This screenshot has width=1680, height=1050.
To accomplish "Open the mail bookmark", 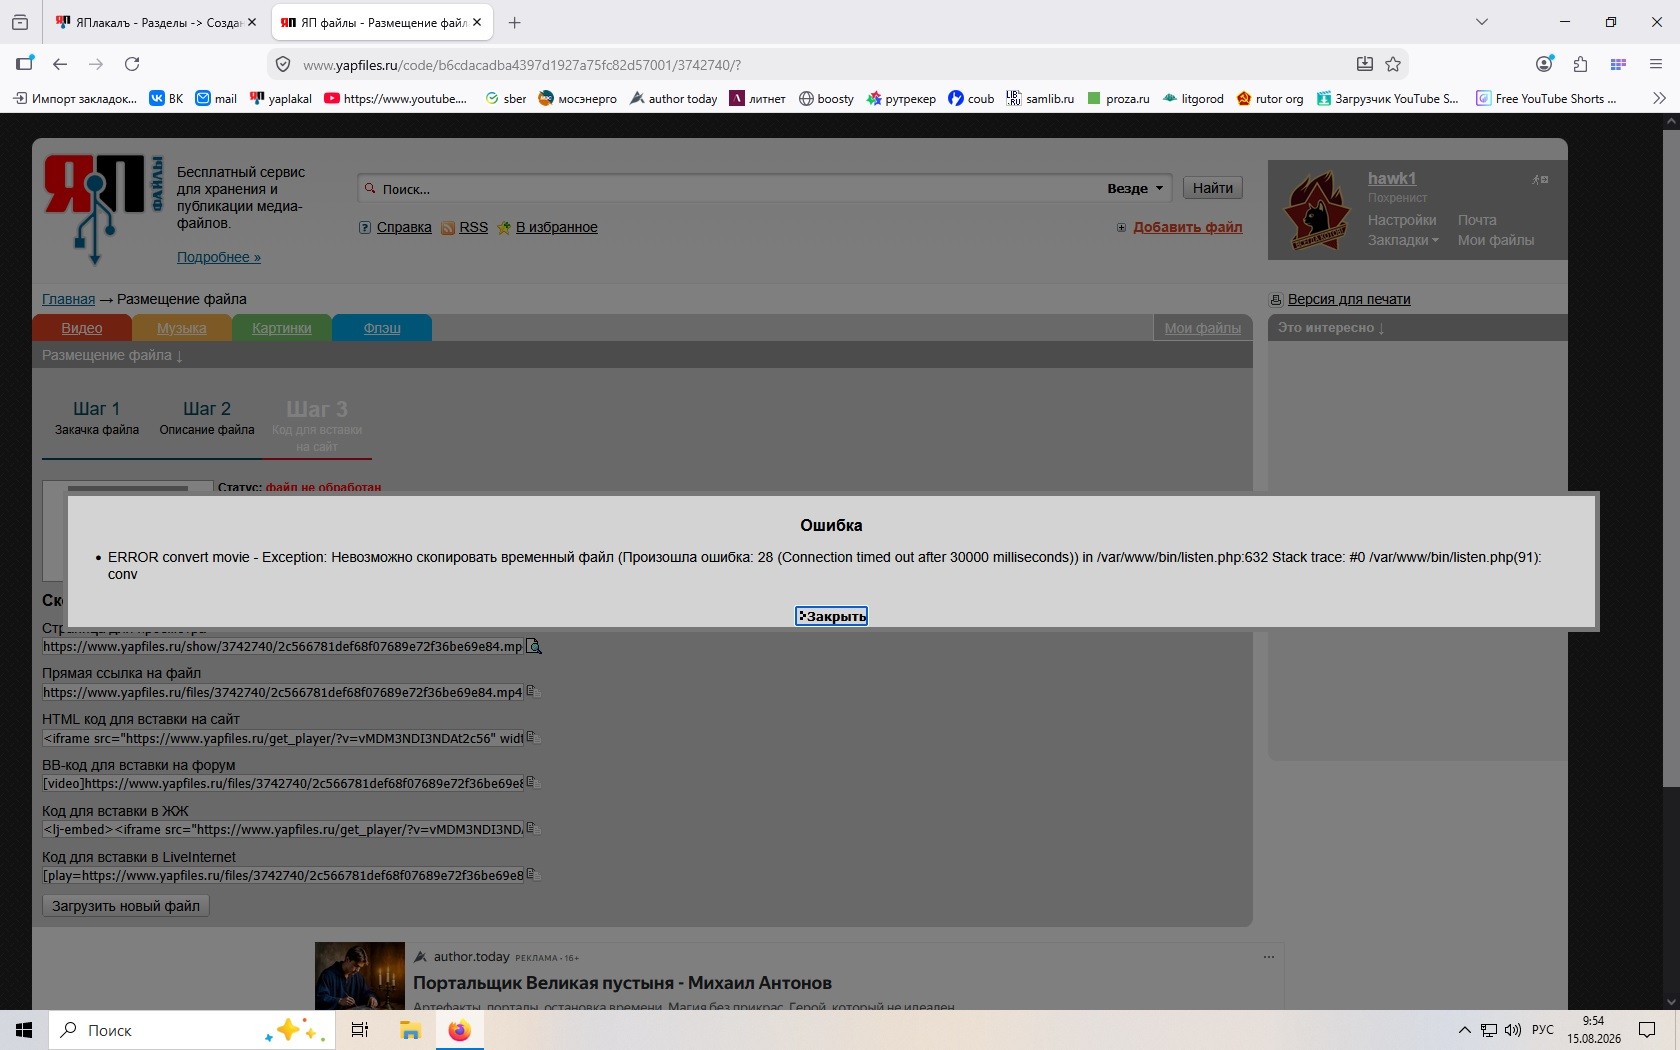I will pos(216,98).
